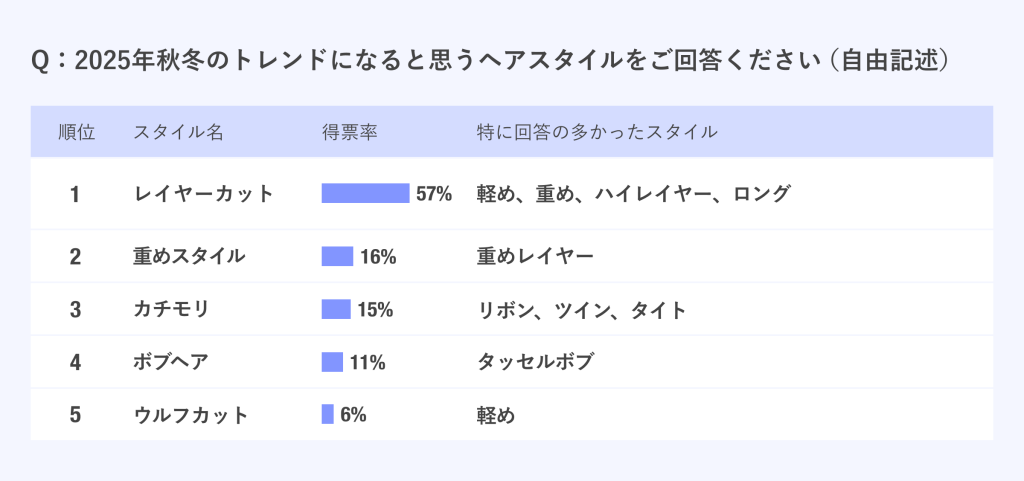Select the 重めスタイル row label

189,256
